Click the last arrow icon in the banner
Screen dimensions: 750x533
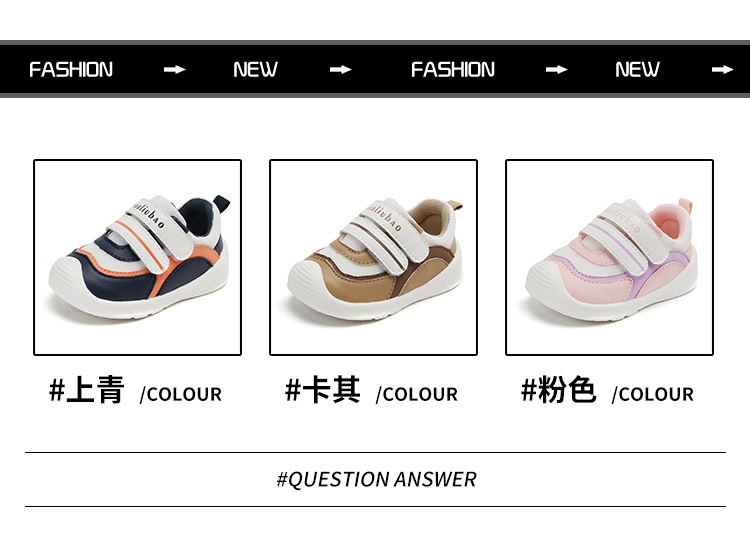722,70
